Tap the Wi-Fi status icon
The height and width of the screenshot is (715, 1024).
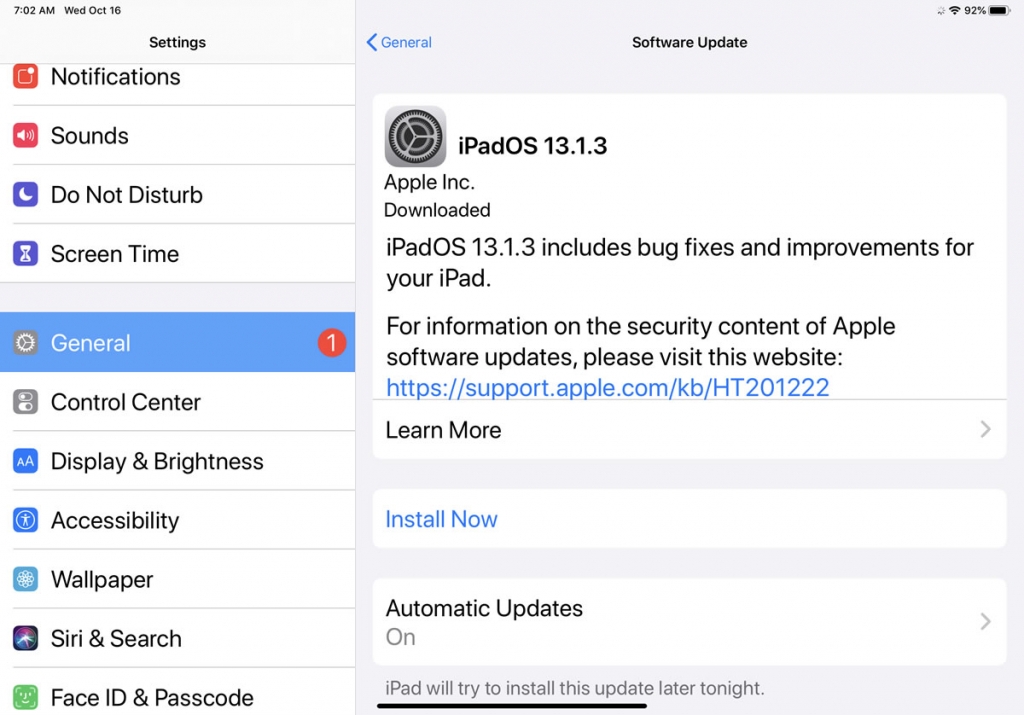pos(955,10)
